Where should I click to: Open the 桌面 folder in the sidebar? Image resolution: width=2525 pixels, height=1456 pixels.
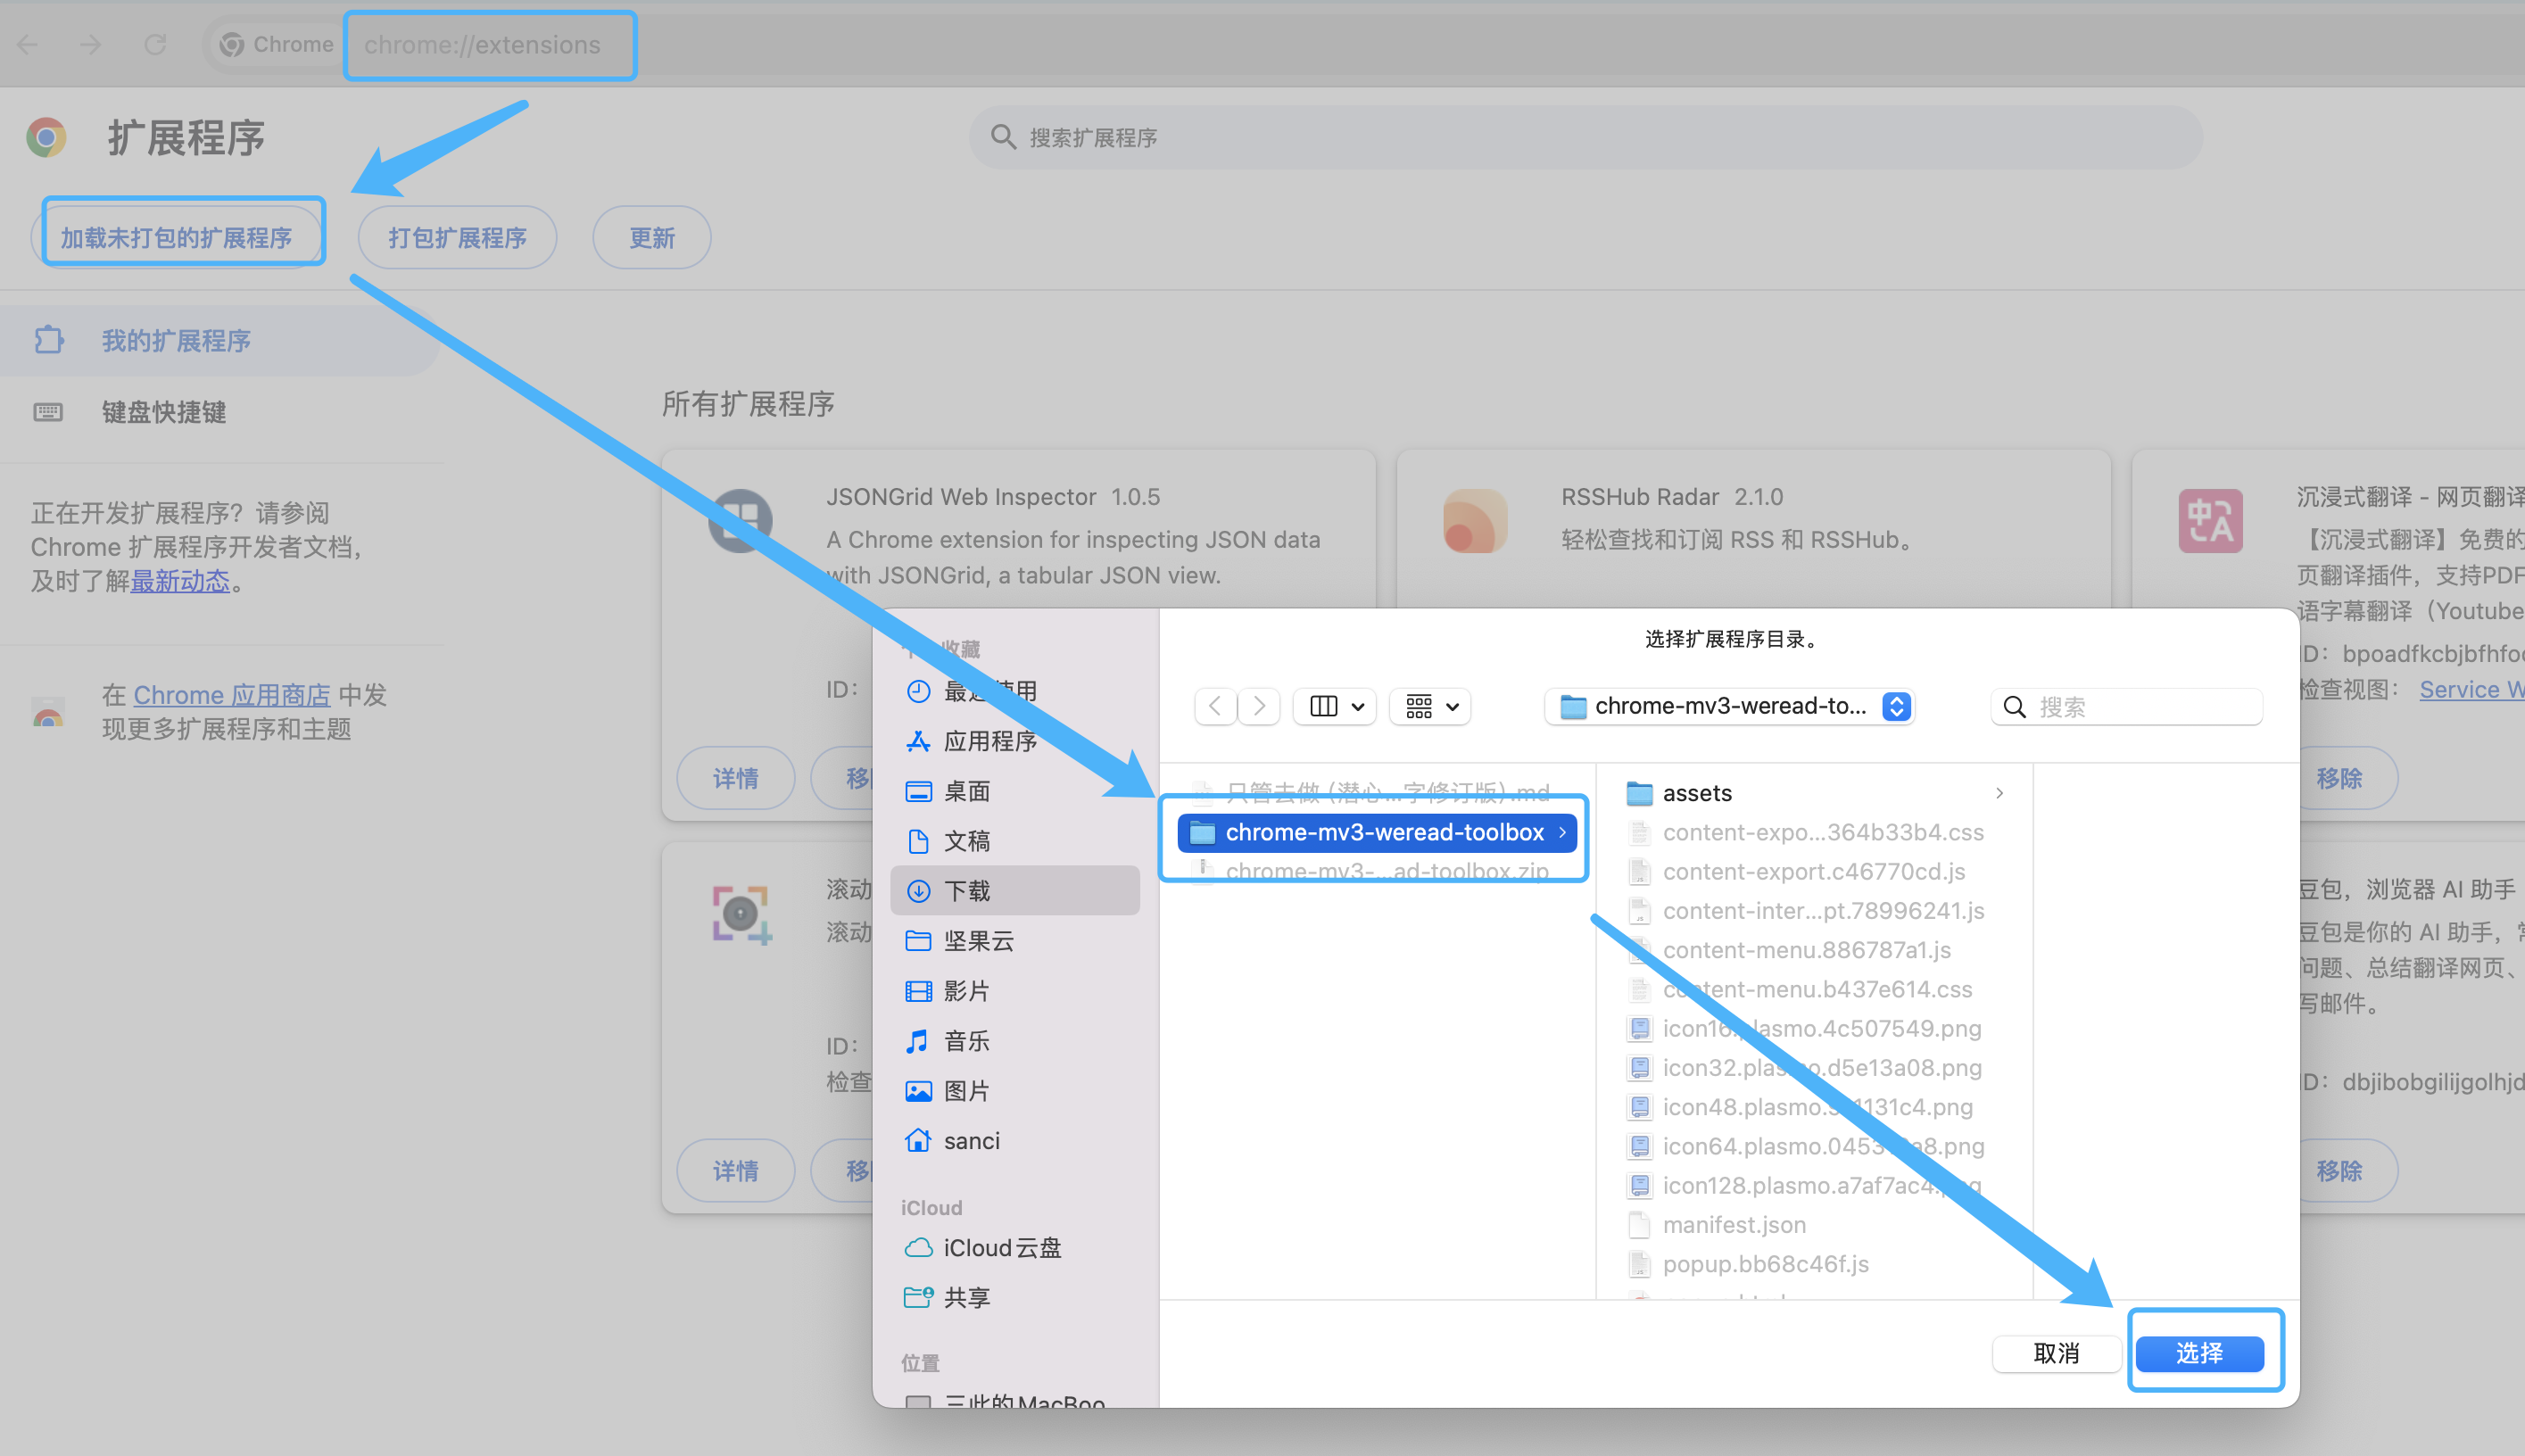coord(967,790)
